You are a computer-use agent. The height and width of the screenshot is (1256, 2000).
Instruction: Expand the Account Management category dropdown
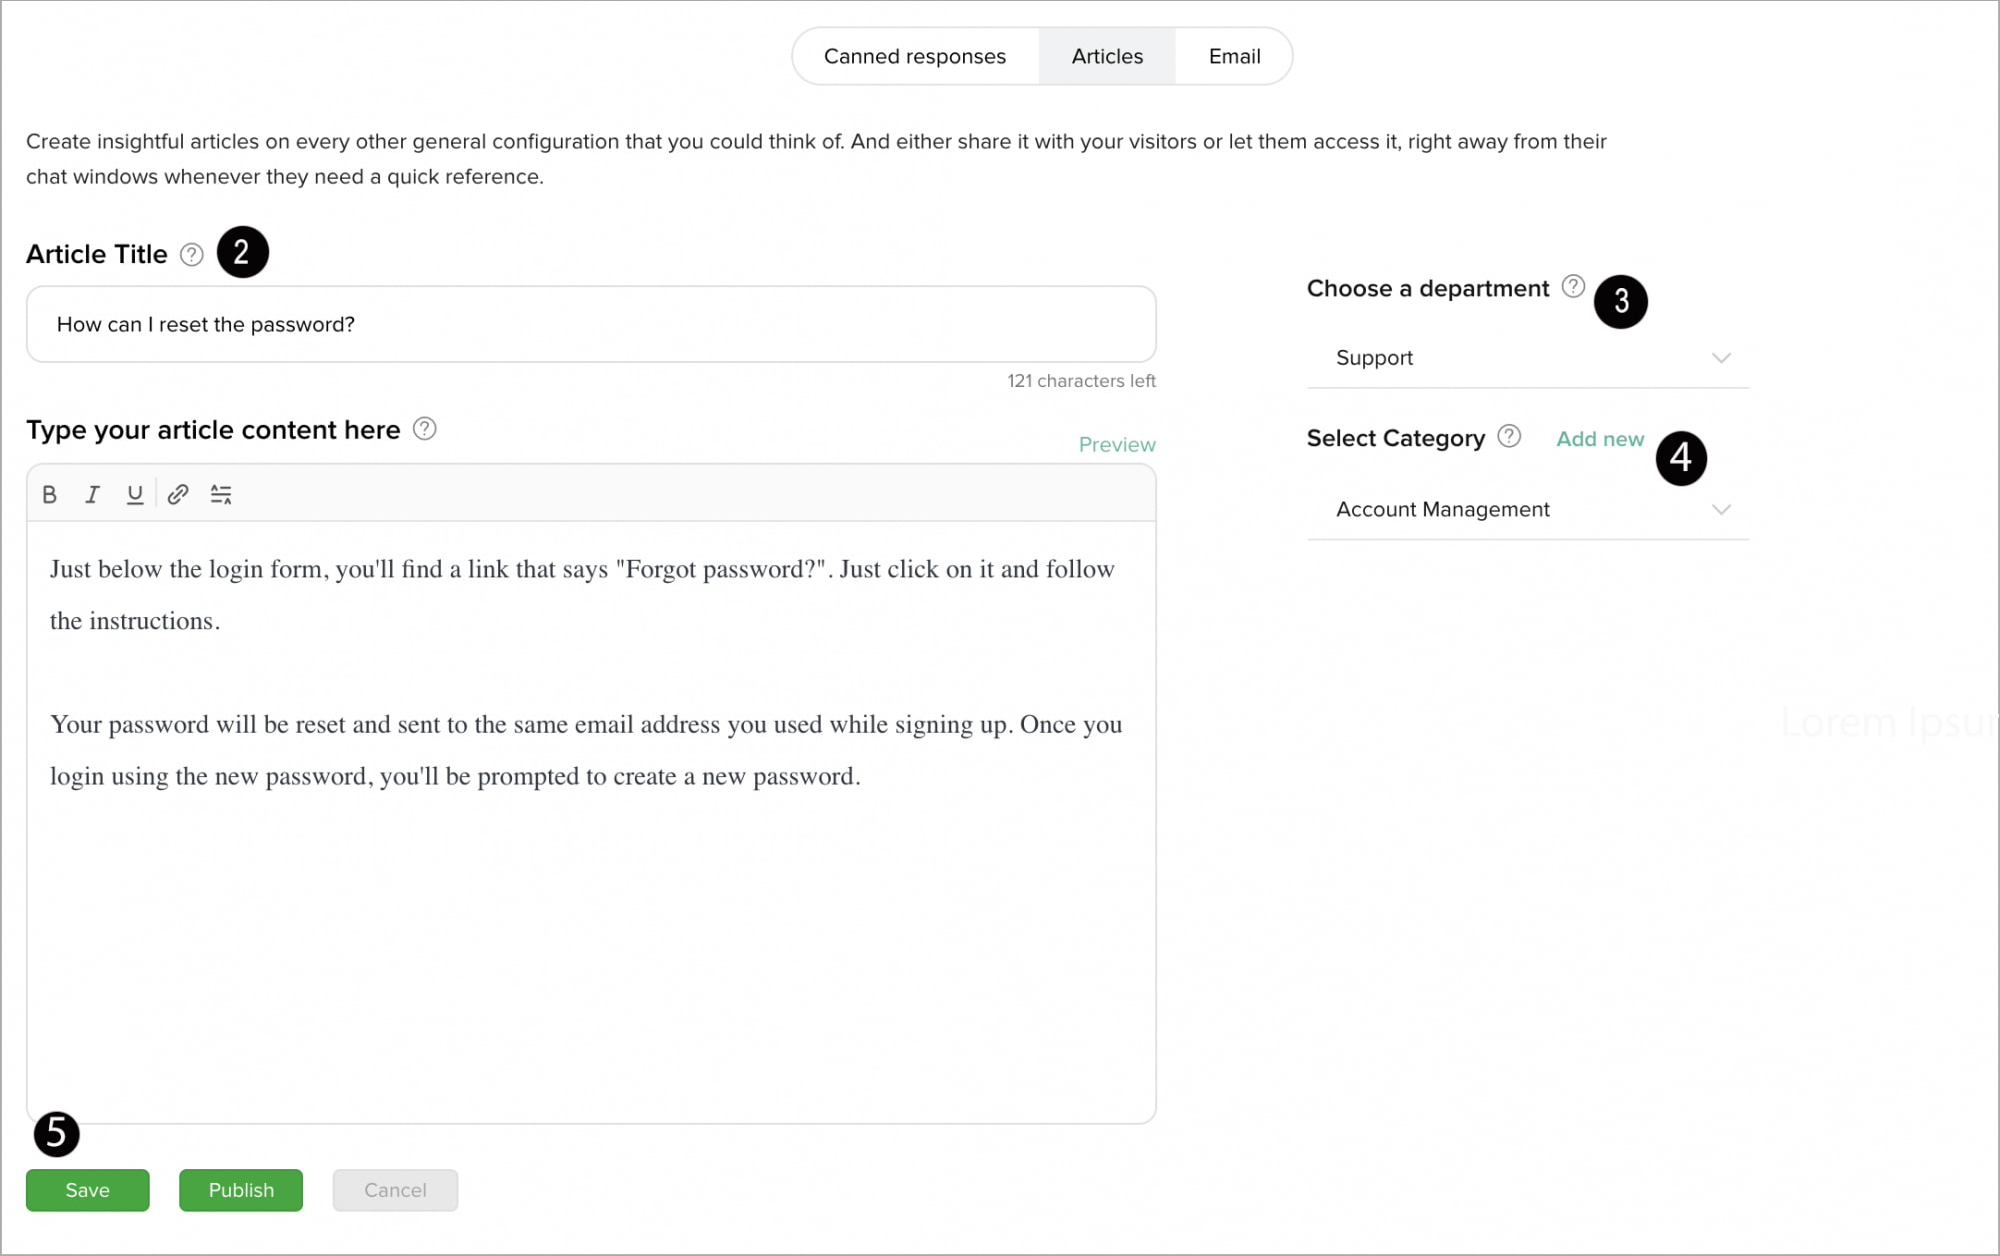point(1528,510)
